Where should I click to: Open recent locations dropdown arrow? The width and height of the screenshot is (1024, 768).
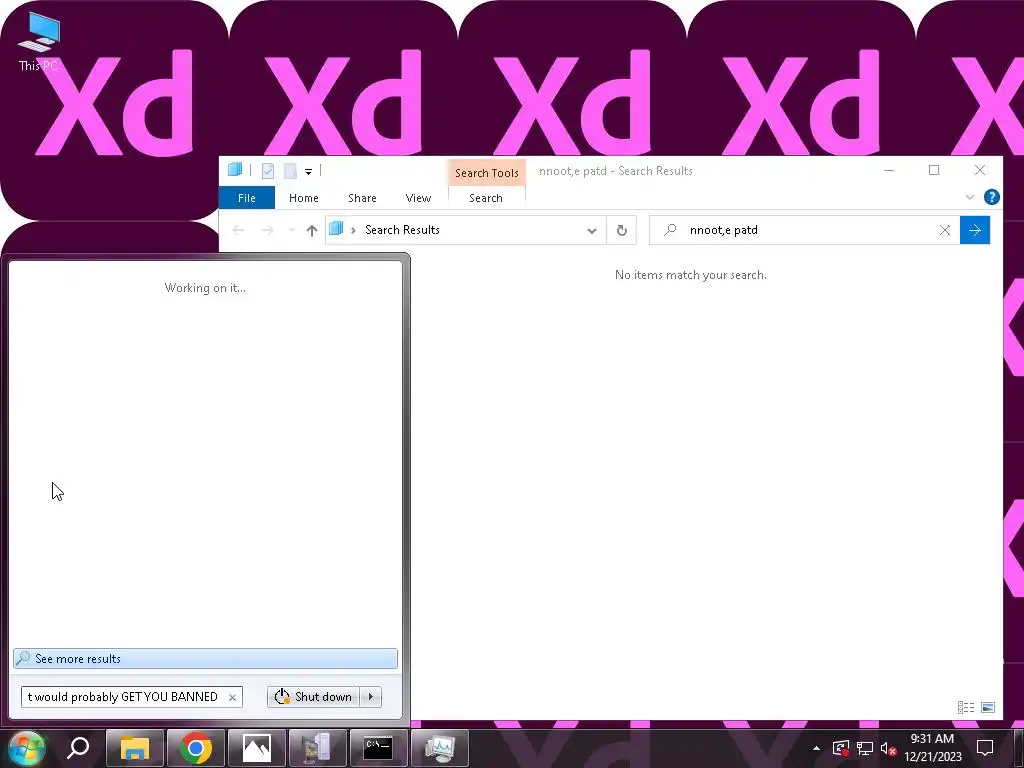(x=291, y=230)
